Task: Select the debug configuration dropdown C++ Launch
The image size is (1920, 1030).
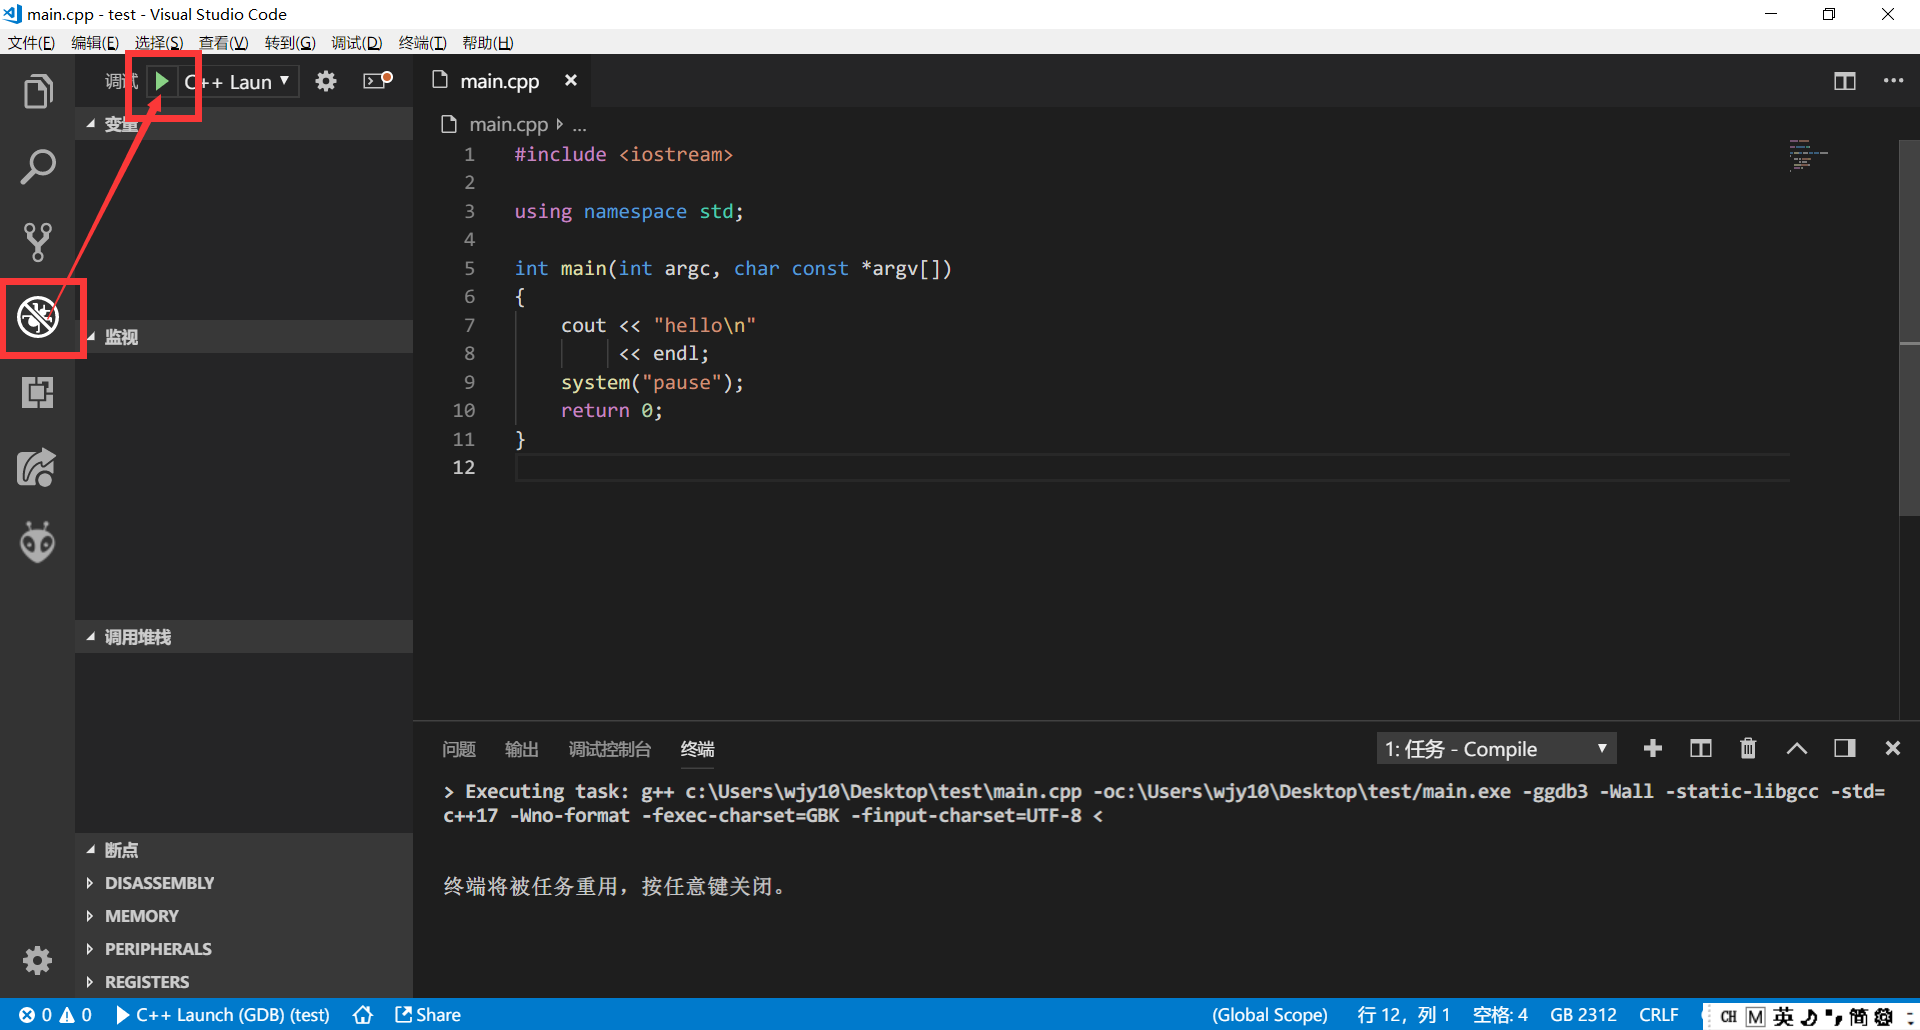Action: click(x=238, y=82)
